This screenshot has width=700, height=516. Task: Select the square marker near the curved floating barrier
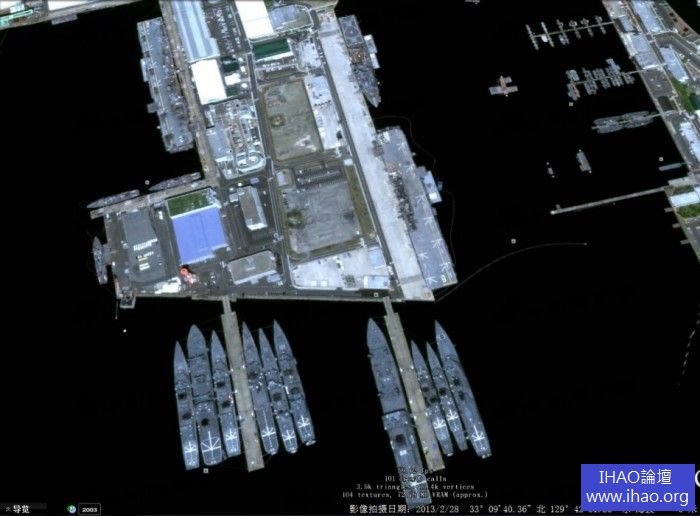[514, 241]
